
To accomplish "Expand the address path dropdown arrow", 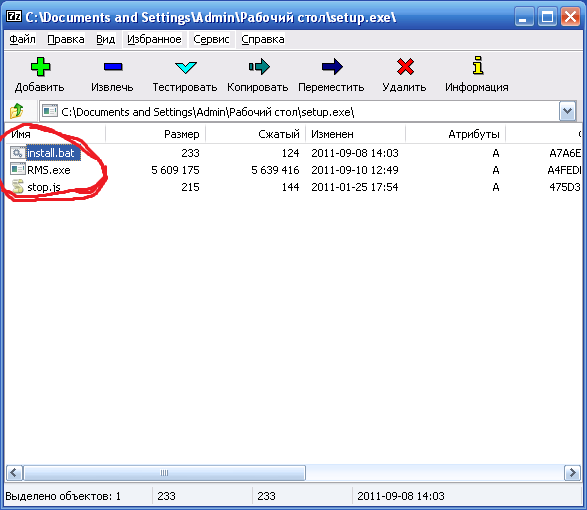I will [x=567, y=111].
